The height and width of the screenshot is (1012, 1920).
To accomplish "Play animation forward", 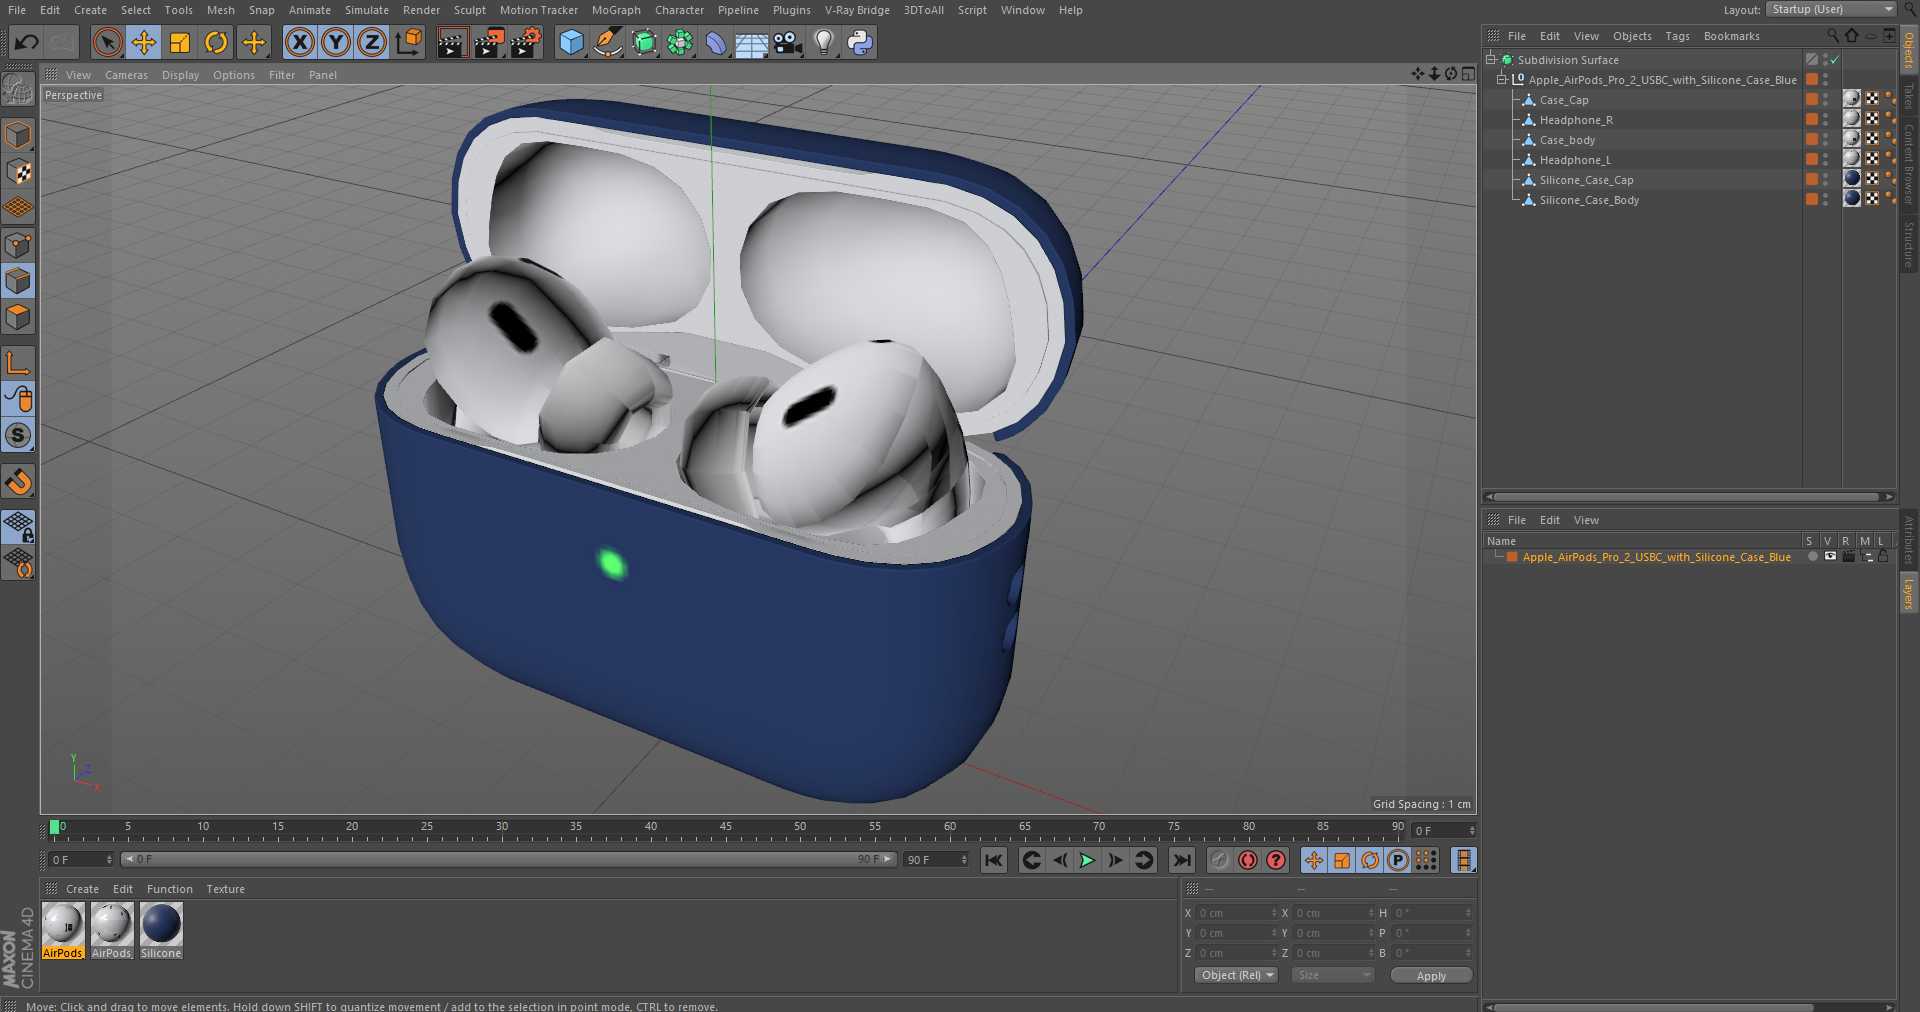I will pos(1087,860).
